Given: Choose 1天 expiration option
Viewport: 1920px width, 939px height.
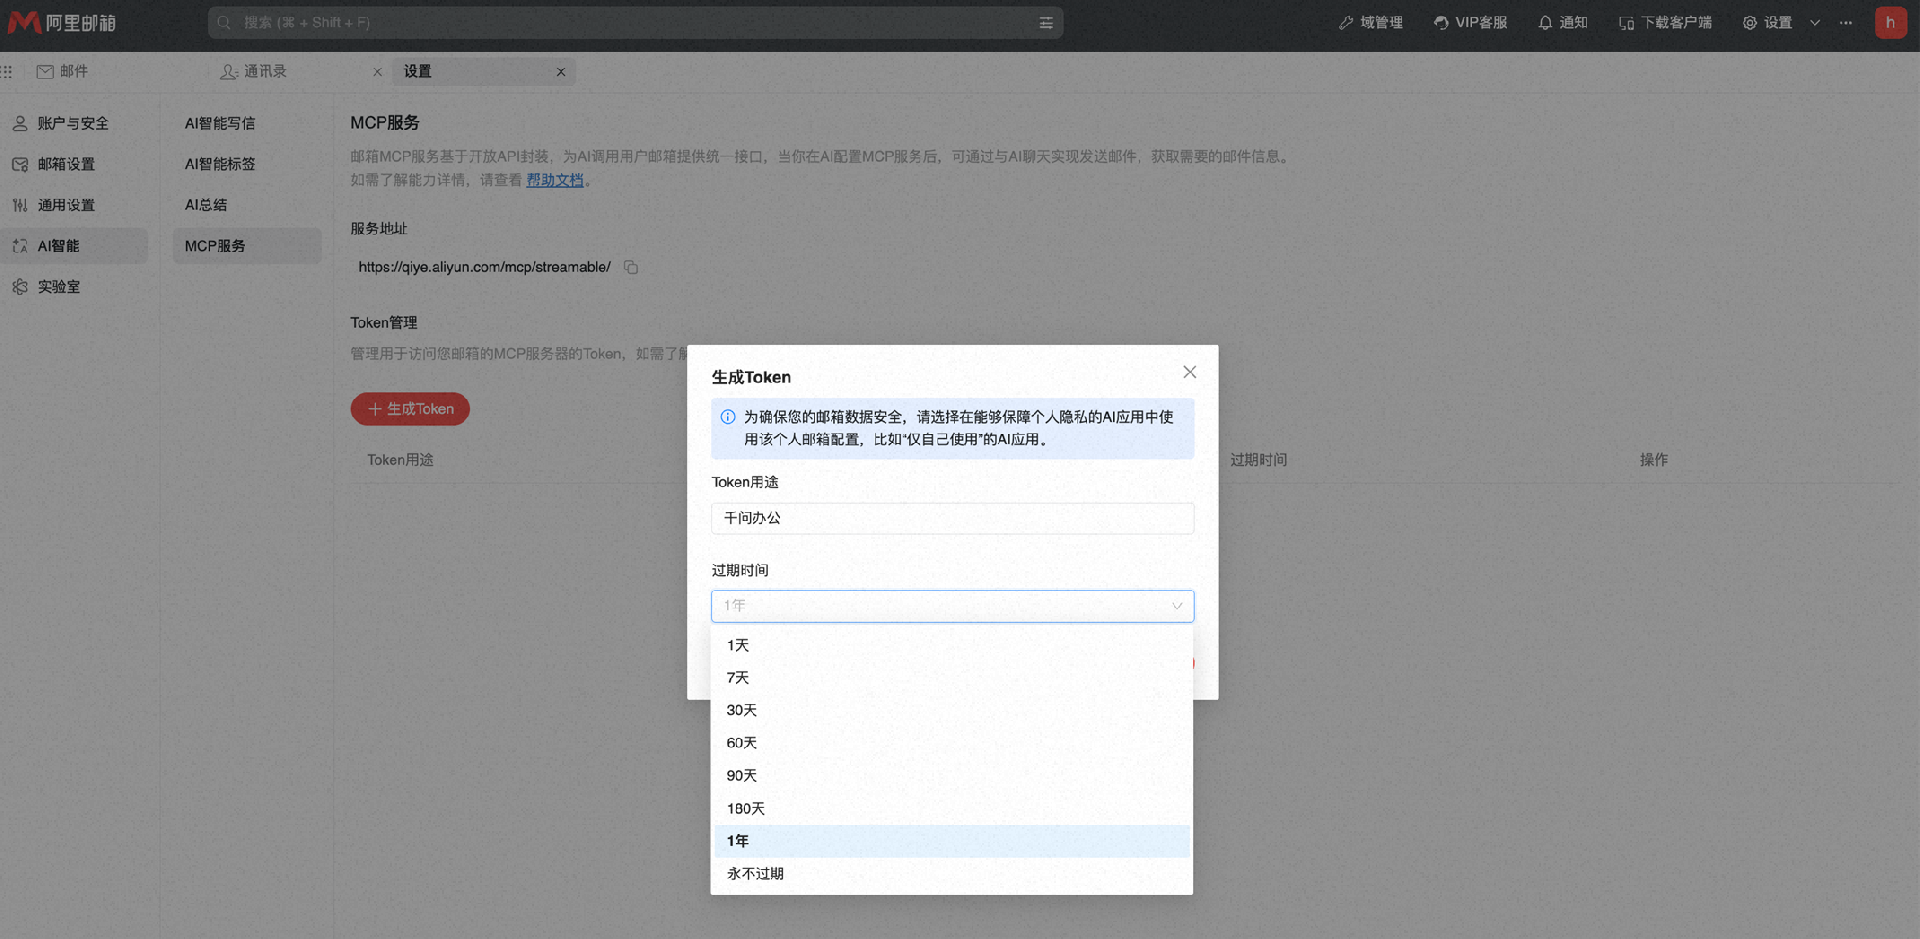Looking at the screenshot, I should point(952,645).
